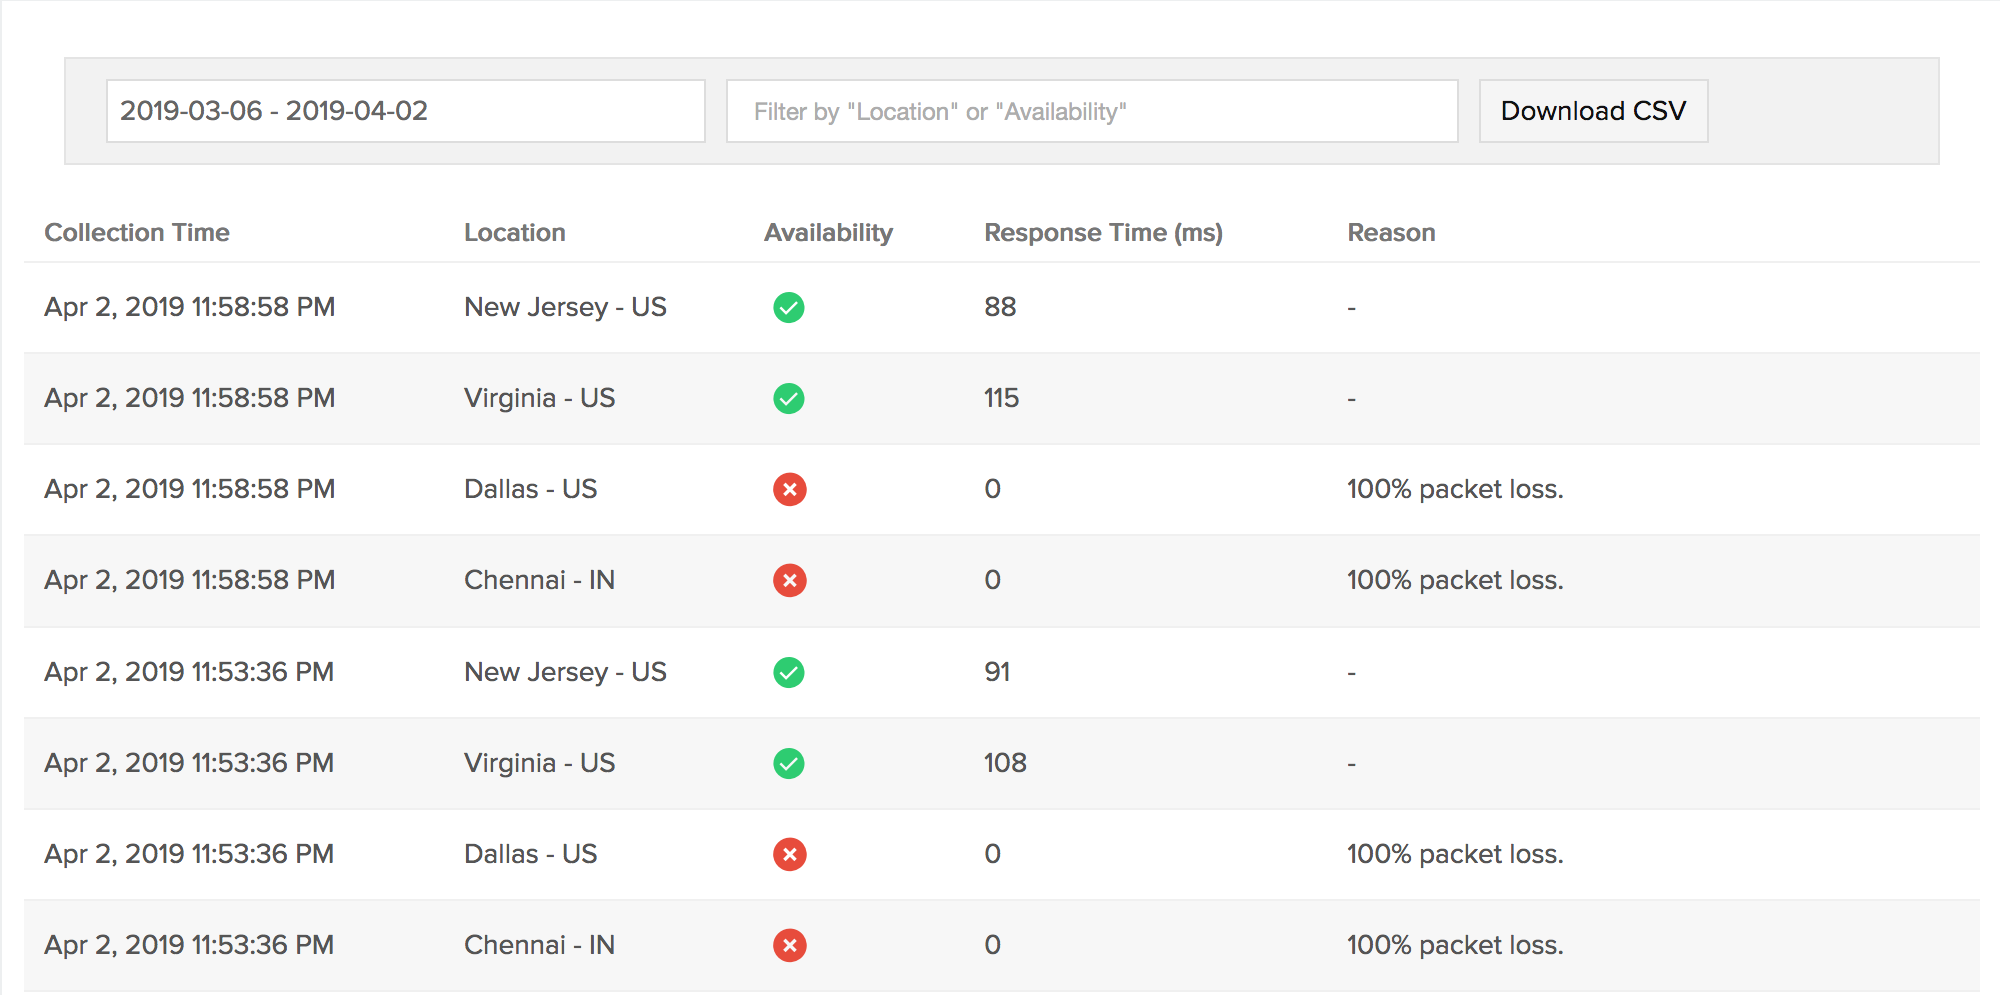This screenshot has width=2000, height=995.
Task: Click the Location or Availability filter box
Action: tap(1091, 111)
